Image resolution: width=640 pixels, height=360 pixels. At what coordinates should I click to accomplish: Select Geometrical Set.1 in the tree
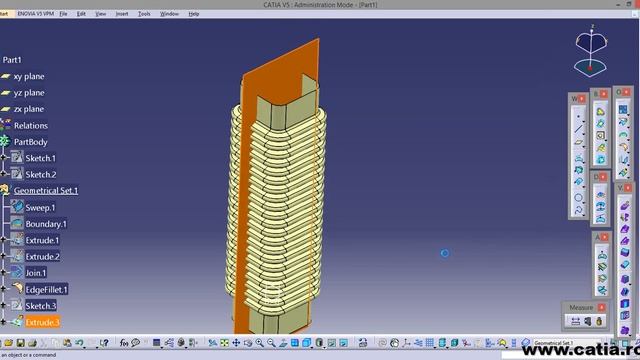[x=46, y=190]
